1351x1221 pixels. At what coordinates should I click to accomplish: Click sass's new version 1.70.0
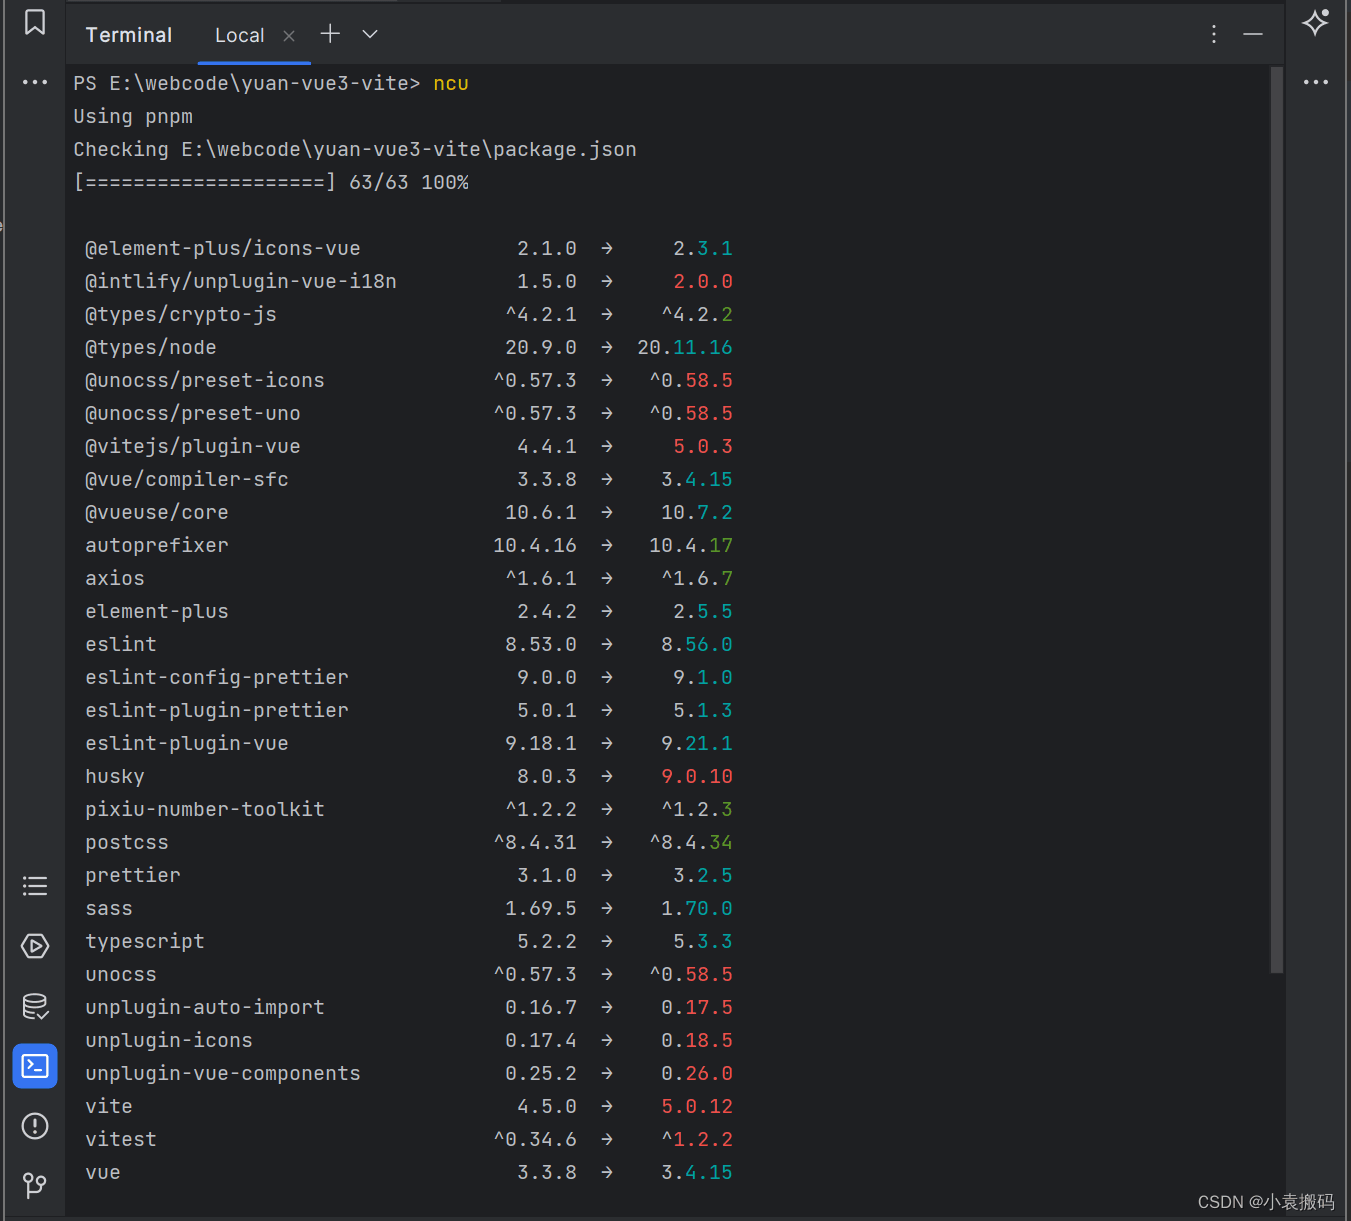(x=697, y=908)
